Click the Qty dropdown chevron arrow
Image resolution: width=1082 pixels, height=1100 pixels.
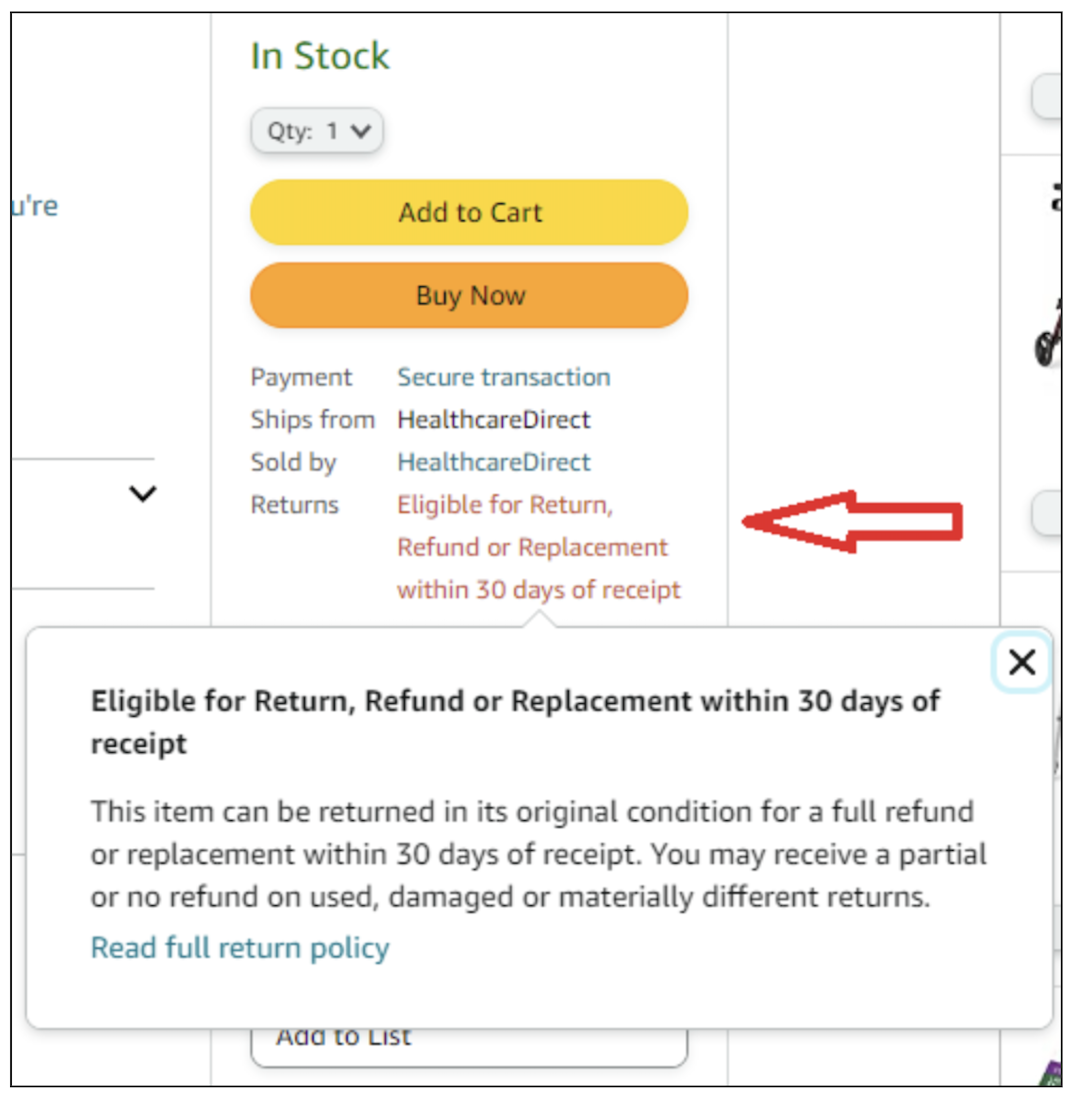tap(361, 130)
